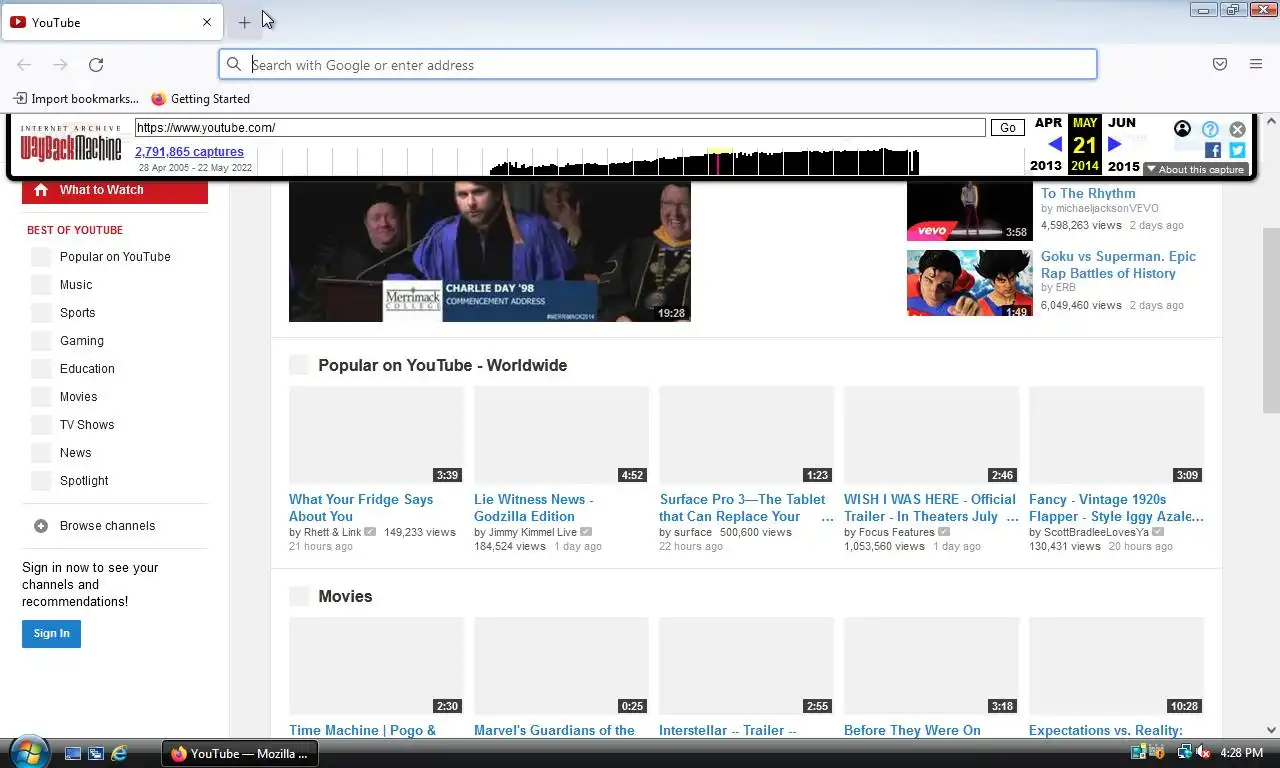Image resolution: width=1280 pixels, height=768 pixels.
Task: Open the Save to Pocket icon
Action: coord(1220,65)
